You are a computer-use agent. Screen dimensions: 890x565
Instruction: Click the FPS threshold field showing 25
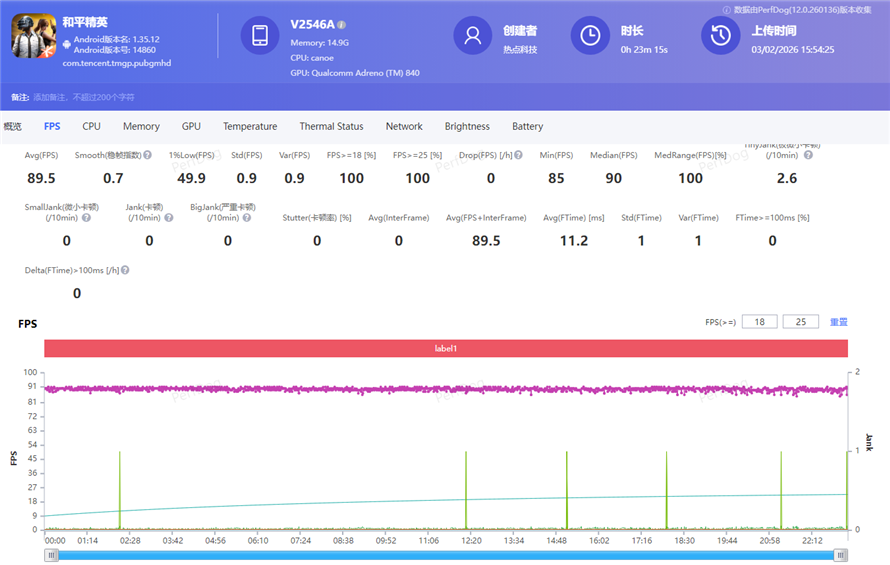click(x=800, y=322)
